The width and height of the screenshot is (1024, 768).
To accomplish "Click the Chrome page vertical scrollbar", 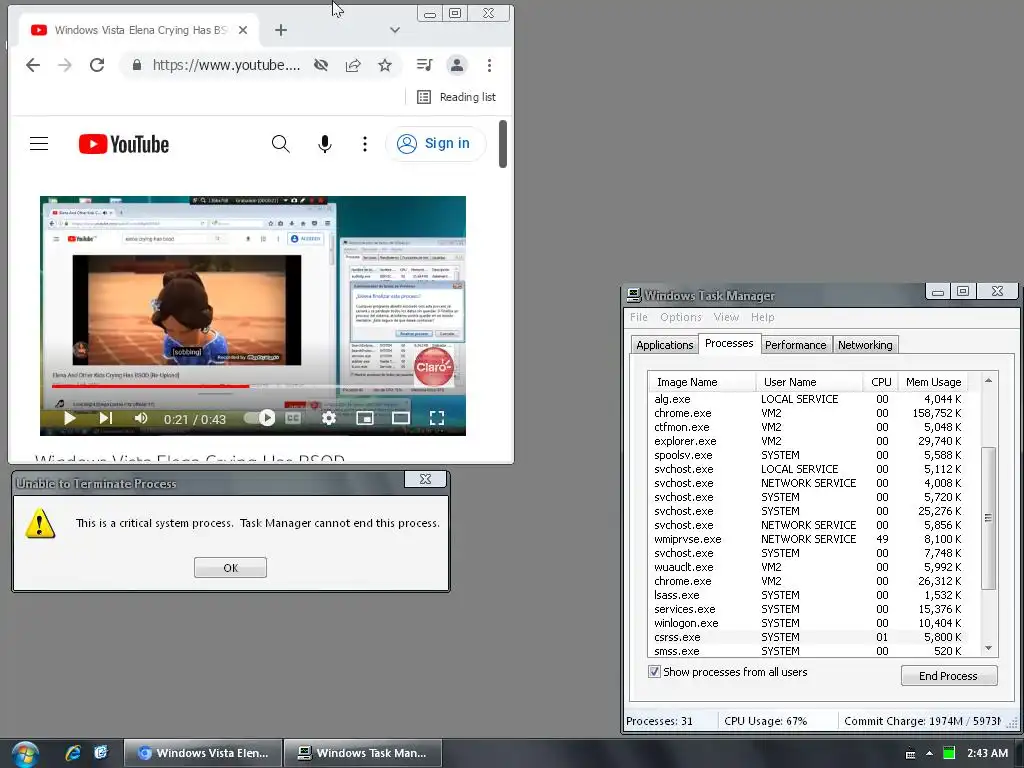I will coord(502,144).
